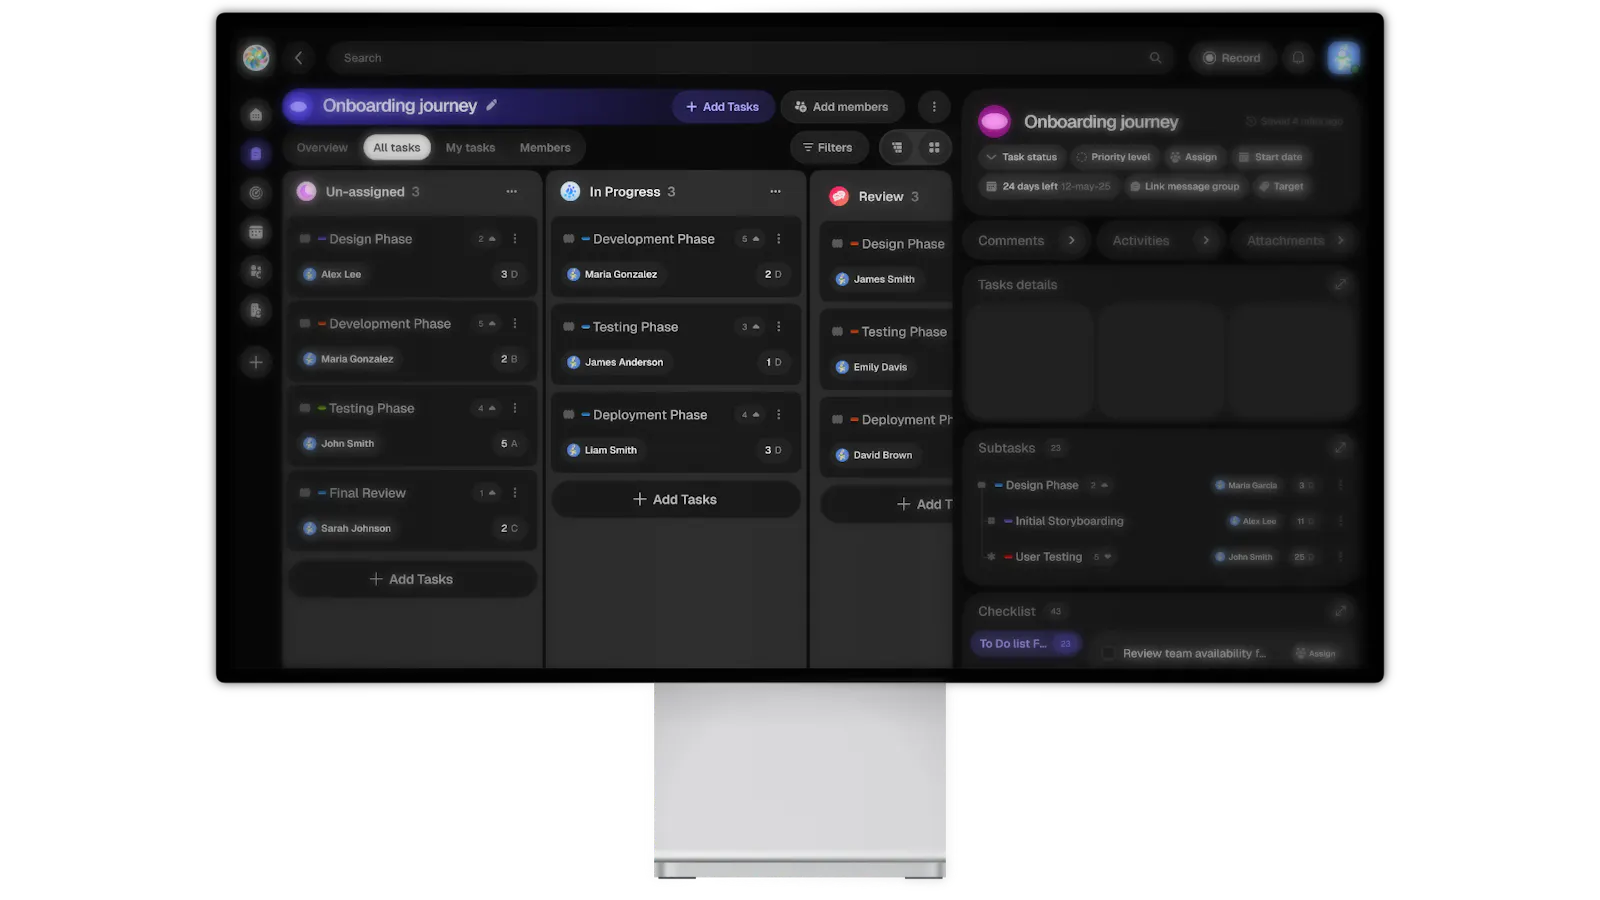Expand the Tasks details panel
This screenshot has height=900, width=1600.
click(x=1340, y=285)
